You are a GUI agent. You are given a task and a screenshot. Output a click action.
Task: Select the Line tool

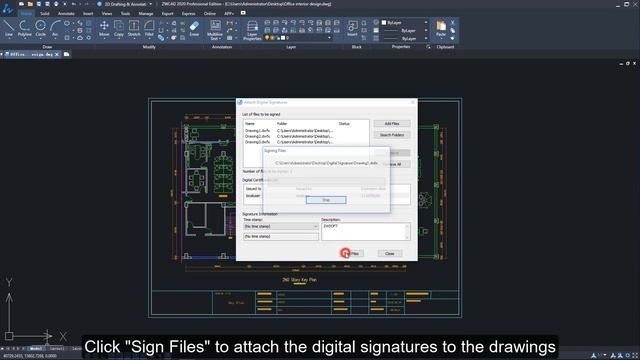[9, 29]
